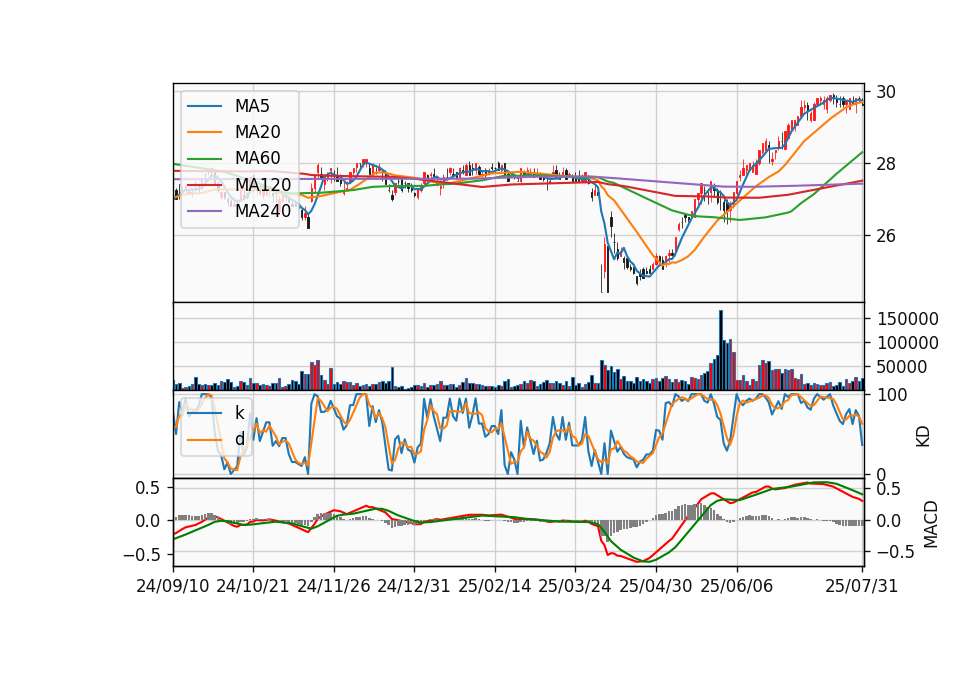This screenshot has width=960, height=690.
Task: Click the left MACD axis value −0.5
Action: tap(141, 555)
